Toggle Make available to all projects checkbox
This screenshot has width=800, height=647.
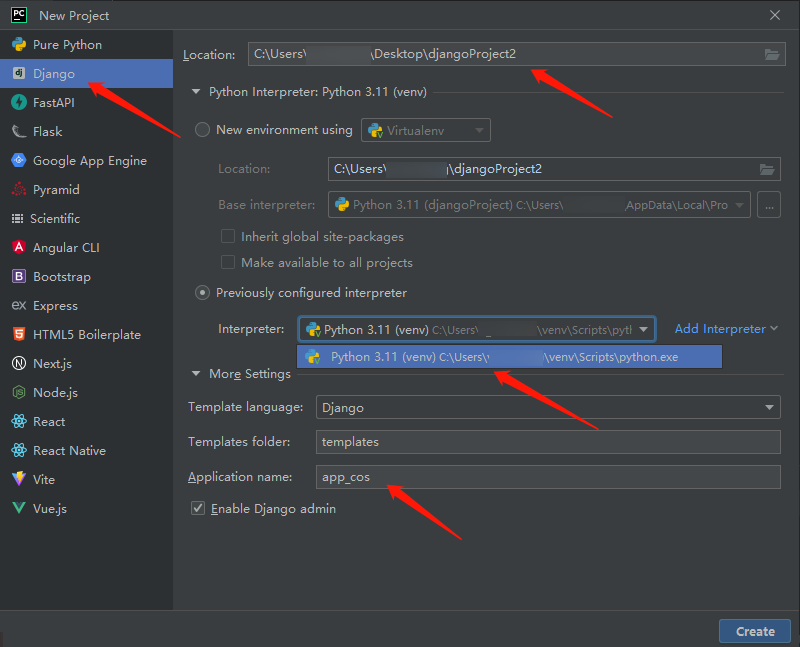(228, 262)
